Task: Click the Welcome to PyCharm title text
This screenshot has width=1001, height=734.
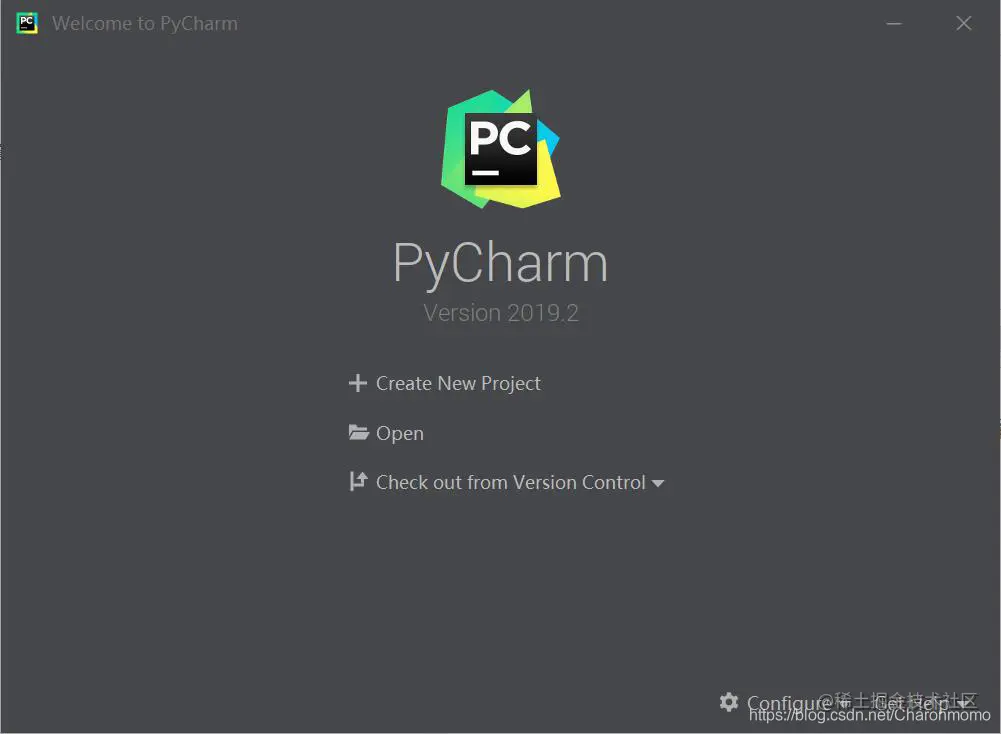Action: tap(145, 24)
